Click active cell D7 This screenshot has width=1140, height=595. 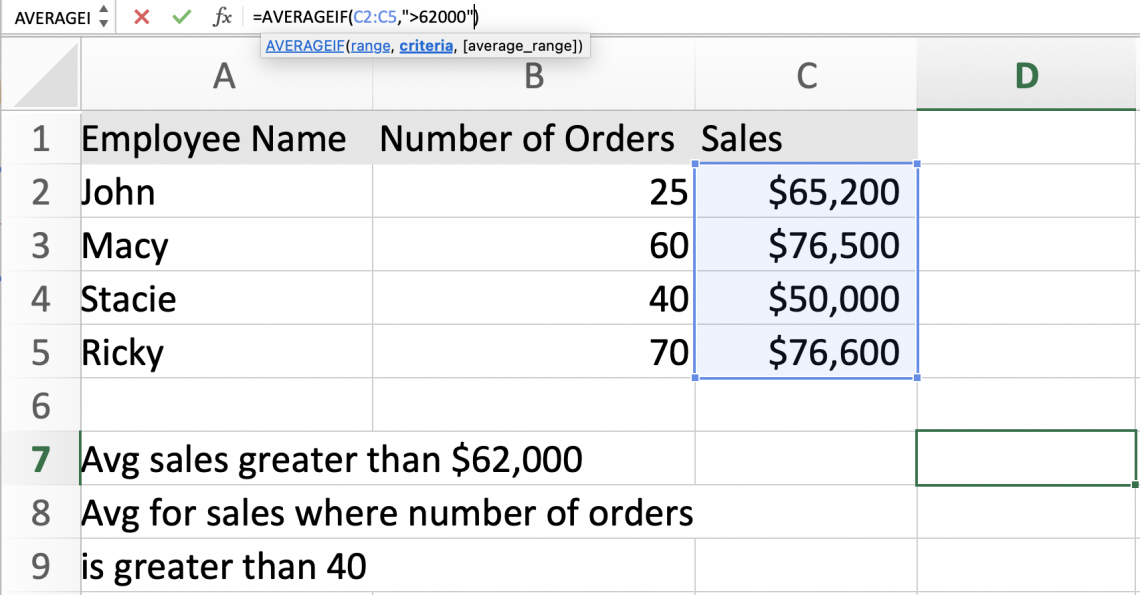pos(1027,459)
